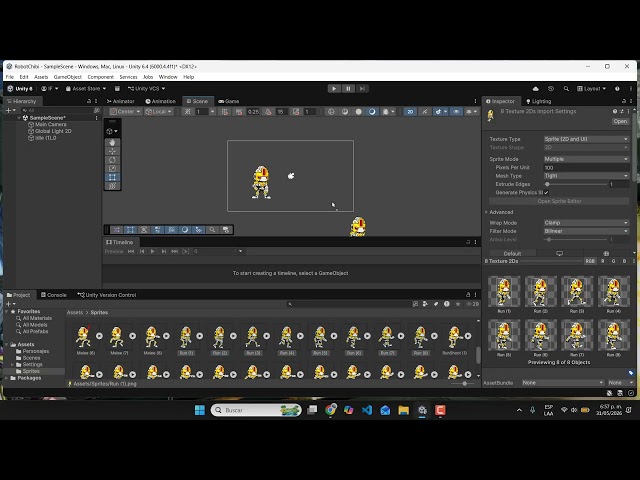
Task: Select the Sprites folder
Action: (x=31, y=371)
